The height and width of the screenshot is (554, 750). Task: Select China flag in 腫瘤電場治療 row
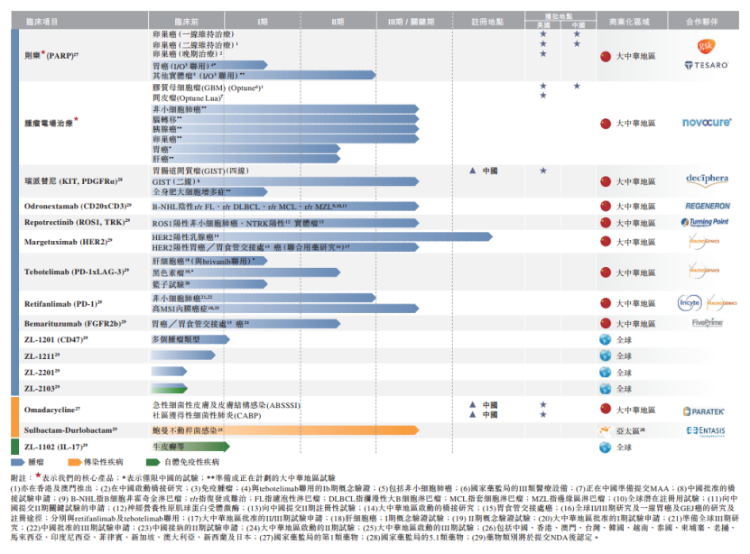[x=606, y=123]
